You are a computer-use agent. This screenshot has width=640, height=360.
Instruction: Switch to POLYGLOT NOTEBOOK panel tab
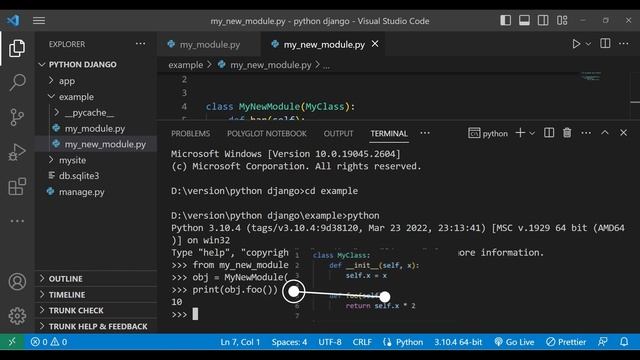(x=267, y=133)
